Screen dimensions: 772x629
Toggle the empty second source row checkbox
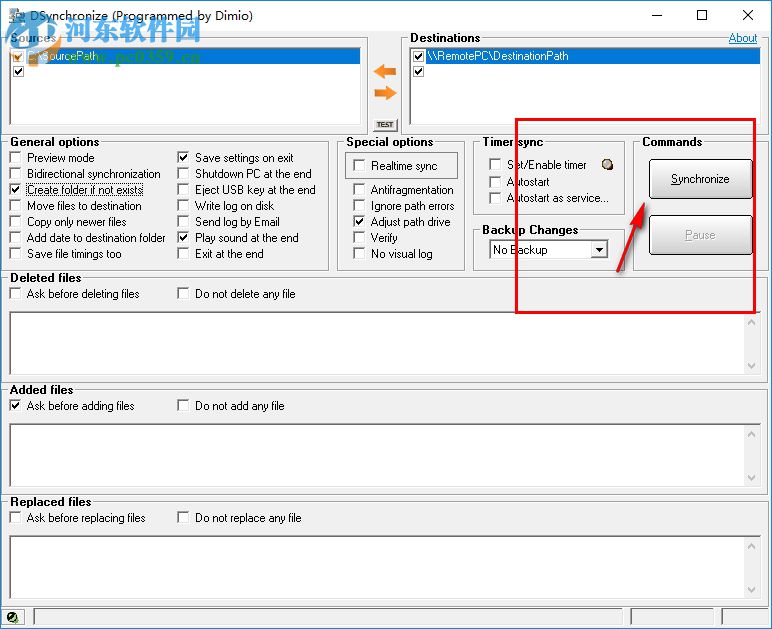pos(18,71)
